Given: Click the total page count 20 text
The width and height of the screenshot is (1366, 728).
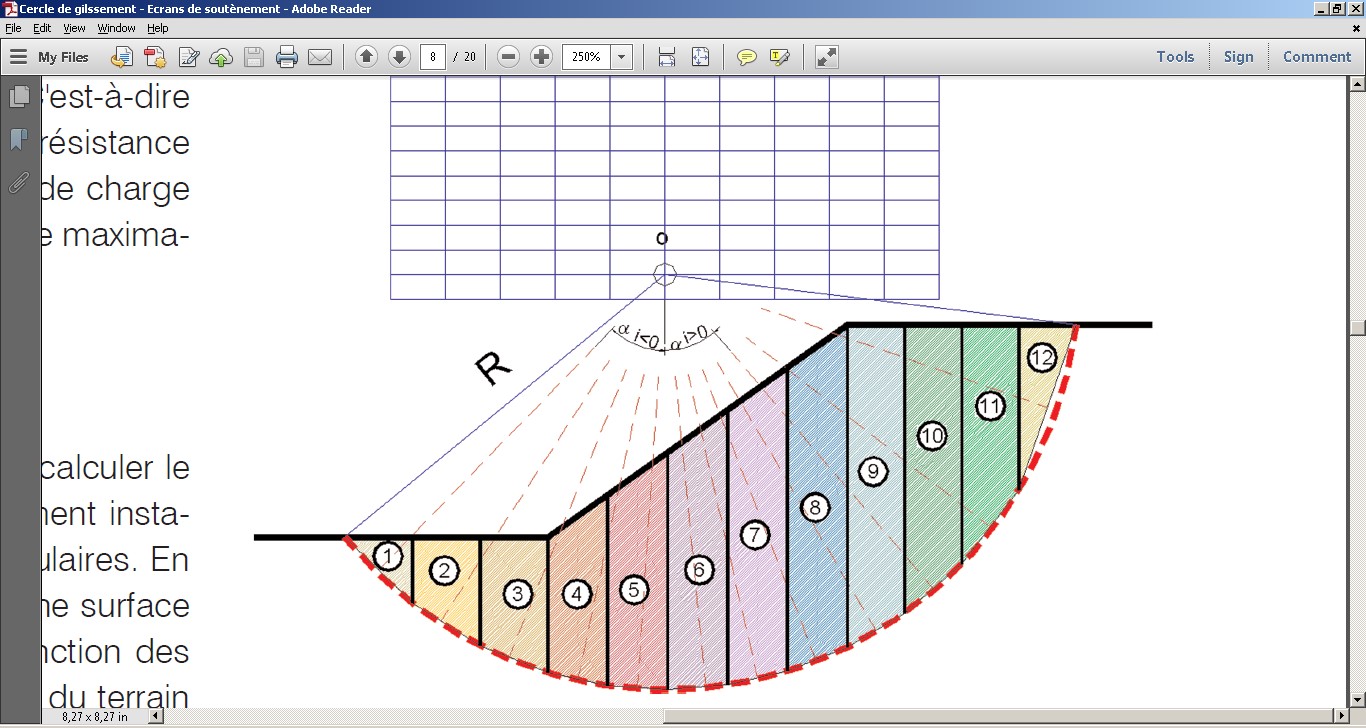Looking at the screenshot, I should point(470,57).
